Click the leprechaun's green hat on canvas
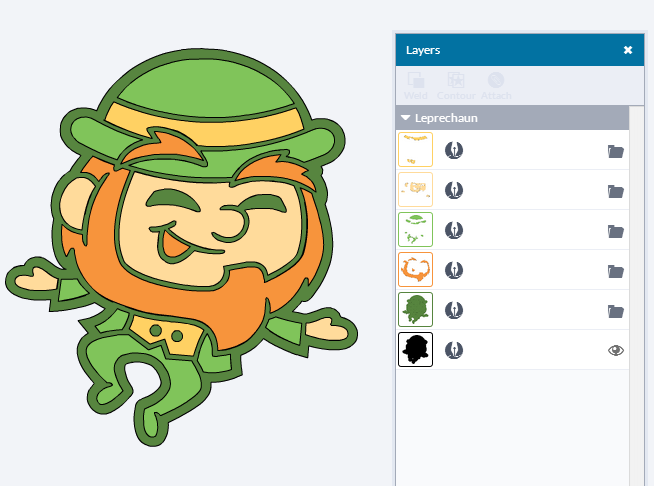 pyautogui.click(x=204, y=90)
